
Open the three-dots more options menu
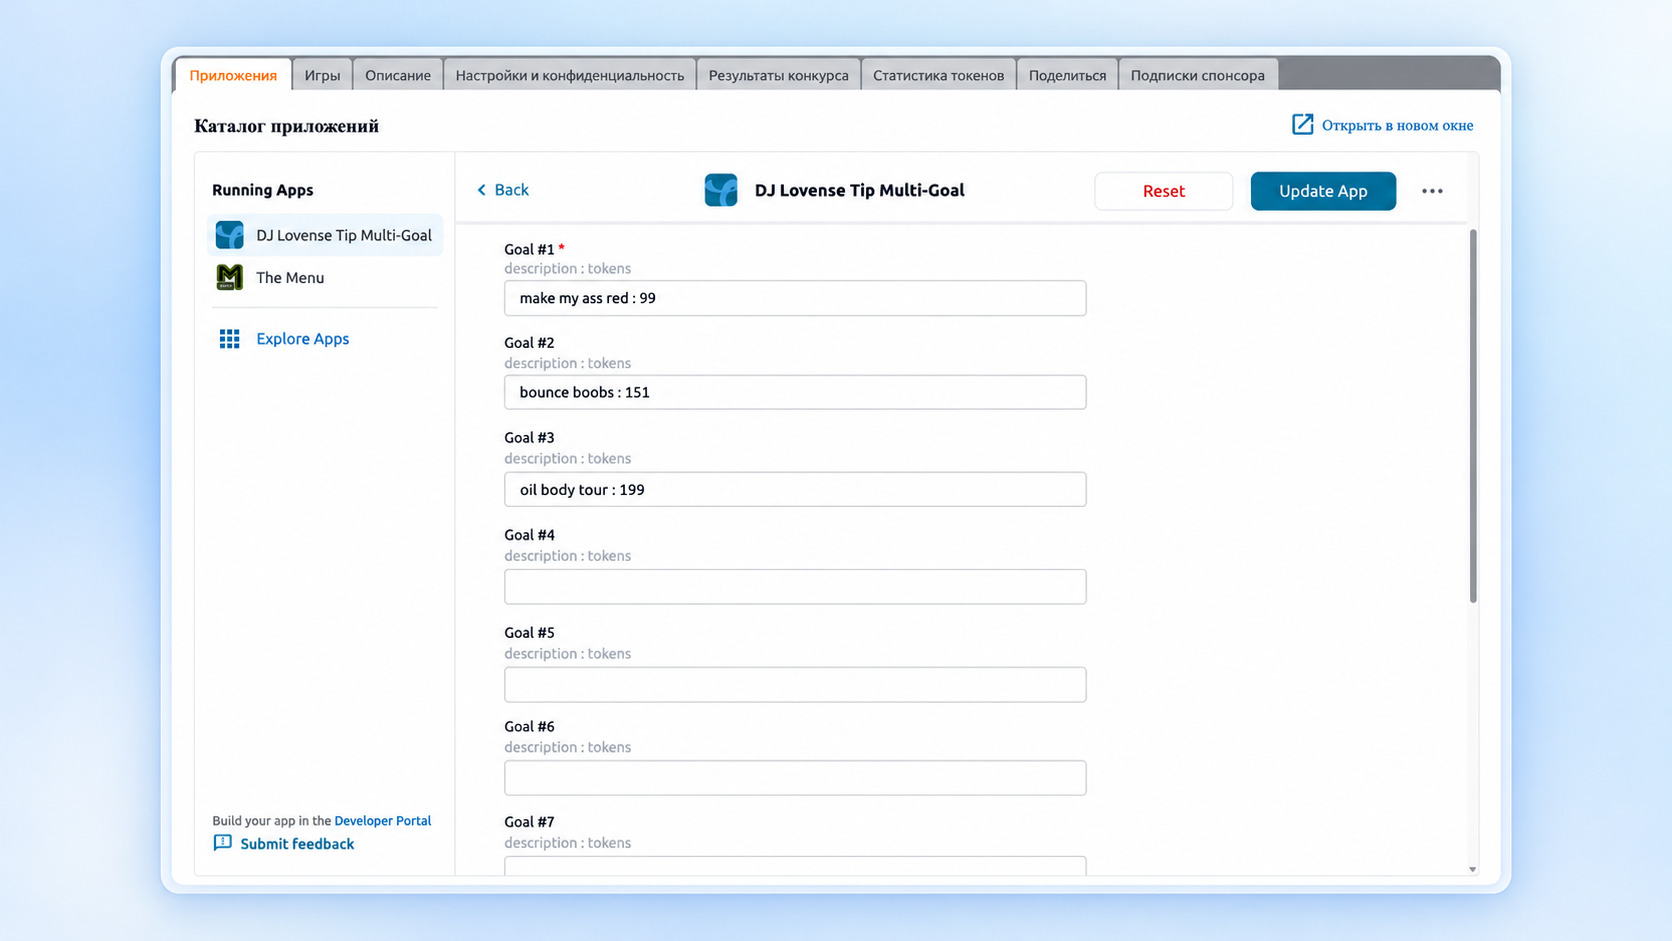(x=1432, y=191)
